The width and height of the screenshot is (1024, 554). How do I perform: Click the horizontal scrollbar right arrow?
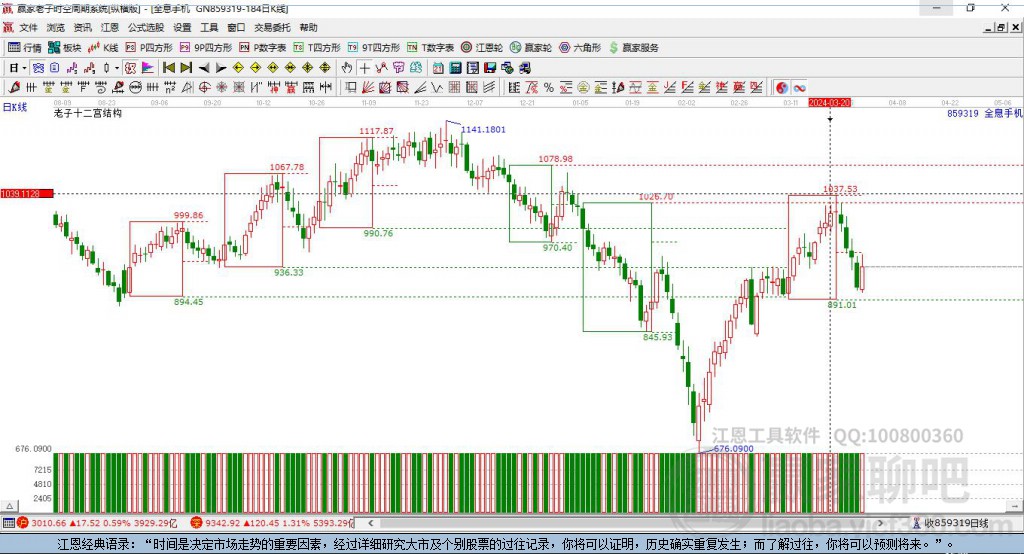coord(880,523)
